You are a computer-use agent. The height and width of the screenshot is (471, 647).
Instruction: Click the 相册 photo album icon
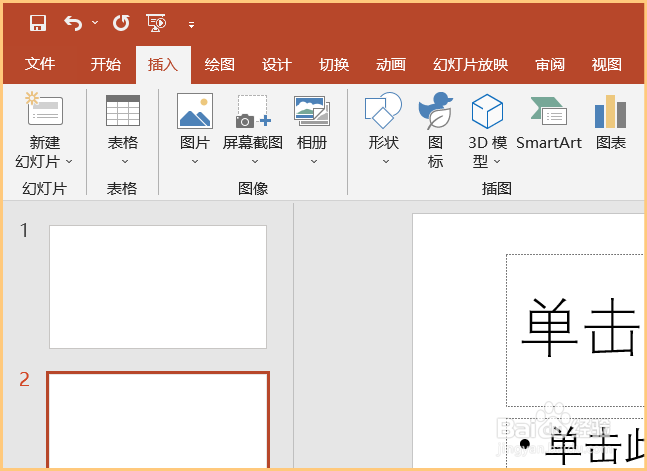tap(312, 111)
